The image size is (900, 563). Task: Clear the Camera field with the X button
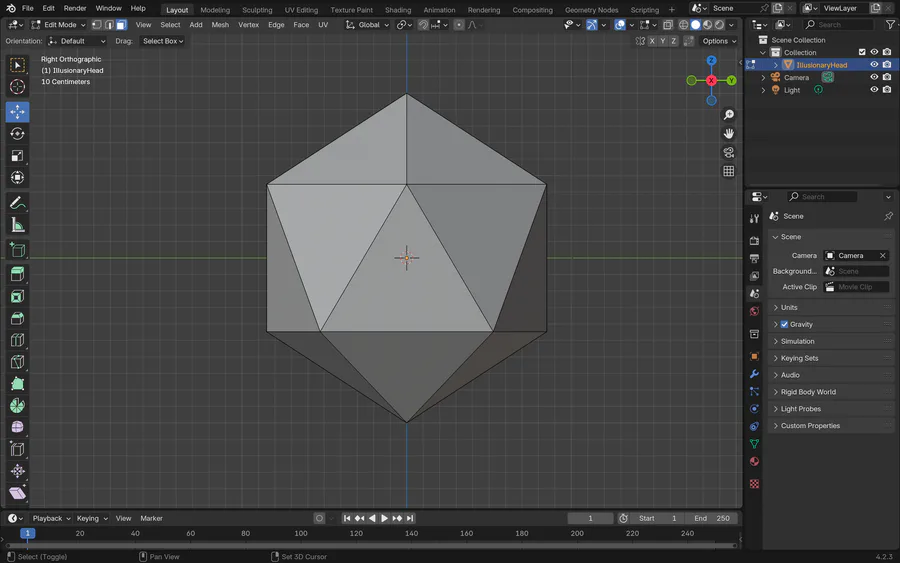pyautogui.click(x=883, y=256)
